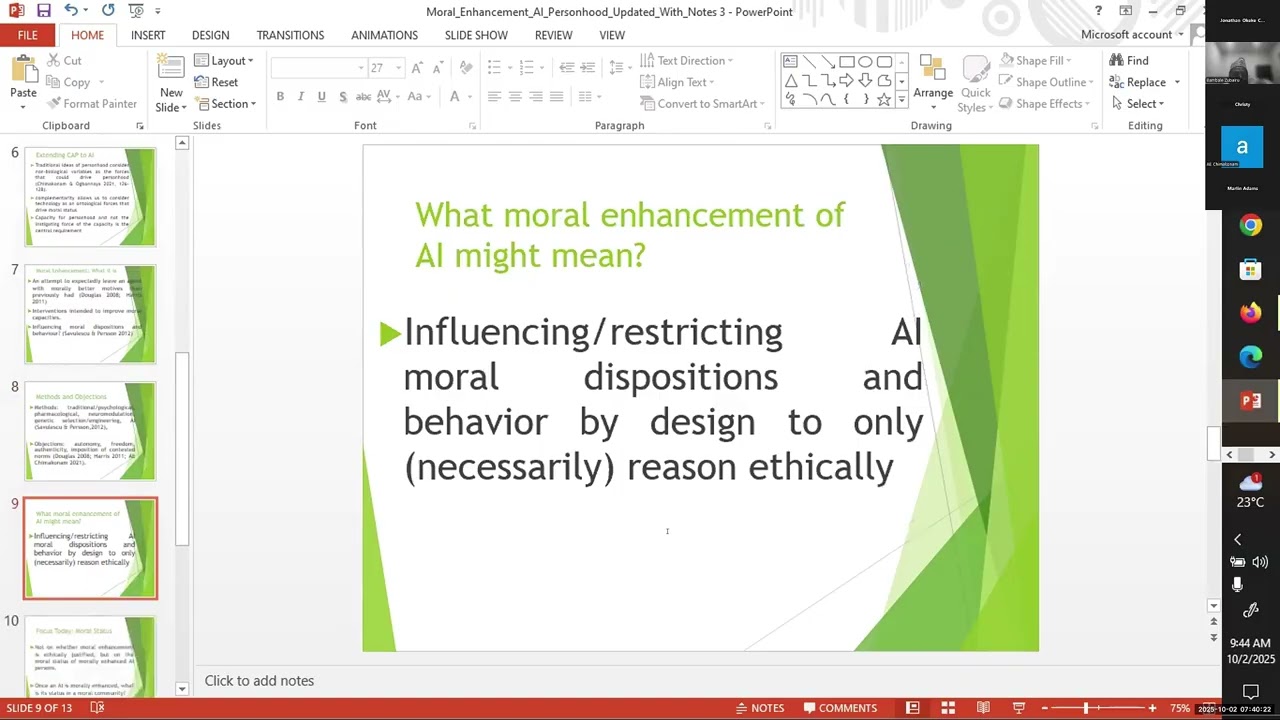This screenshot has width=1280, height=720.
Task: Switch to the SLIDE SHOW tab
Action: point(476,35)
